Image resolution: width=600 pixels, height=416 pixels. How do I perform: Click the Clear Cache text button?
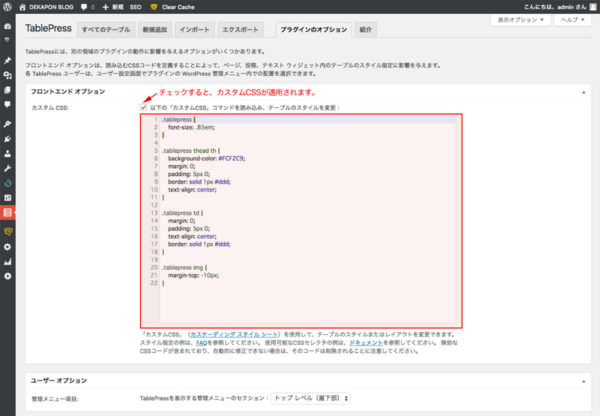(178, 7)
